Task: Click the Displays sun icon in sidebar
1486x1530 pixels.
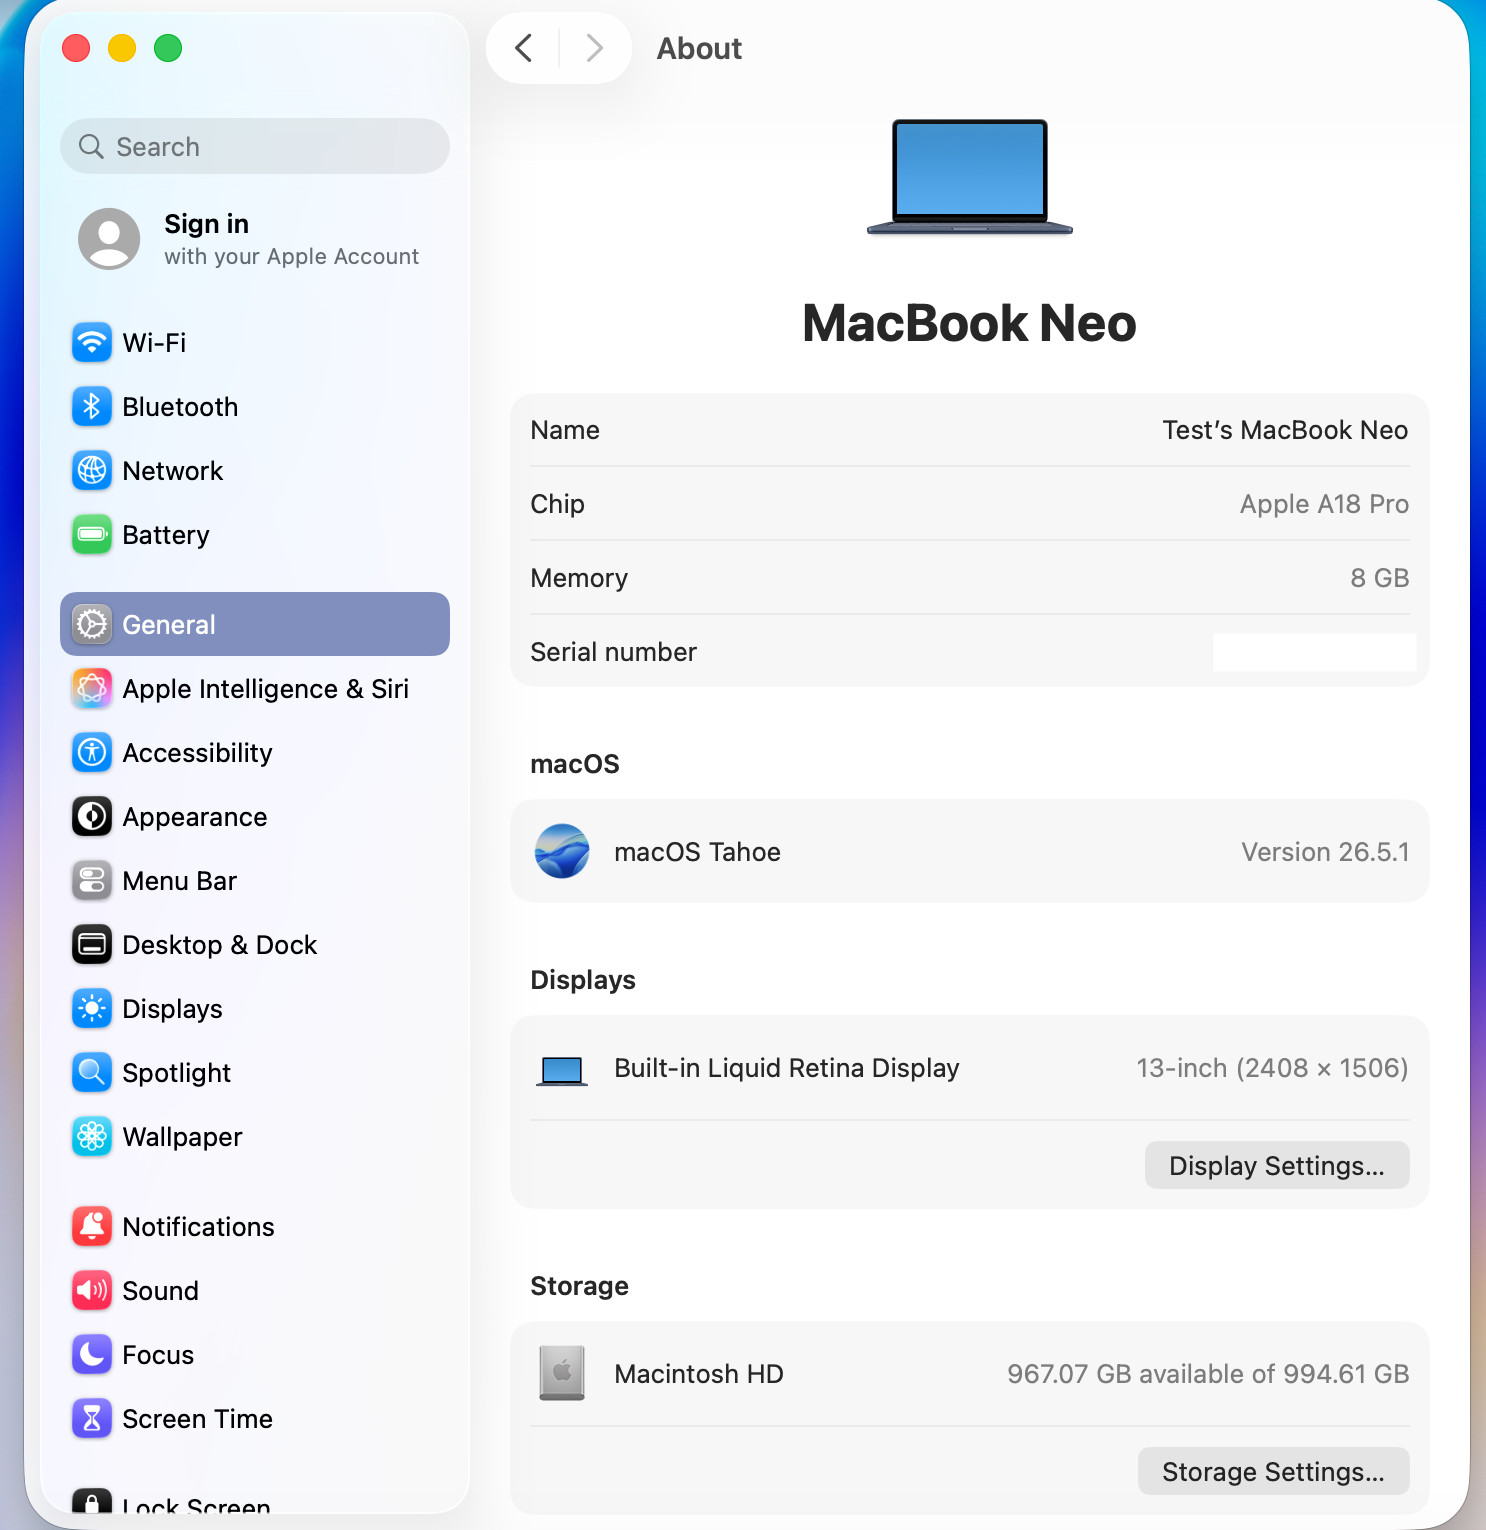Action: tap(92, 1008)
